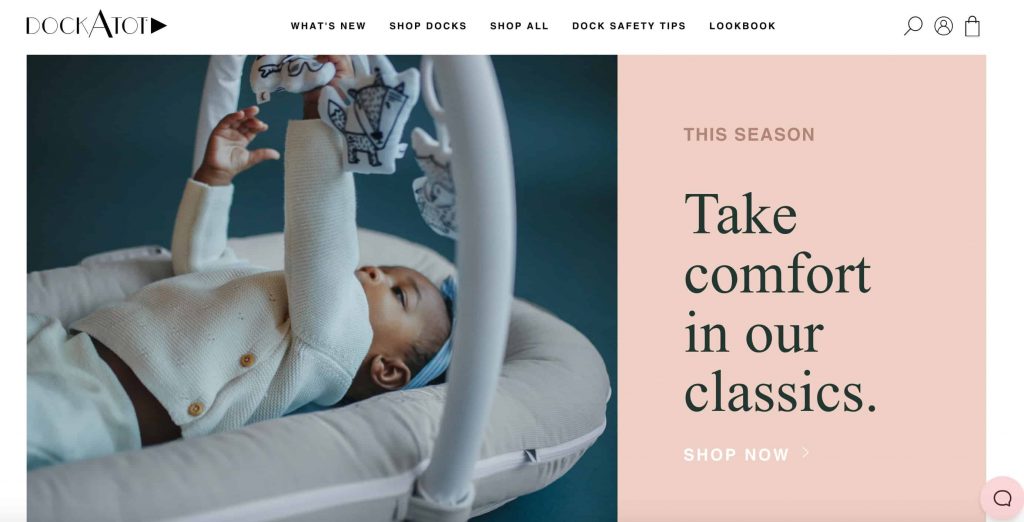Viewport: 1024px width, 522px height.
Task: Open the Dock Safety Tips page
Action: (629, 26)
